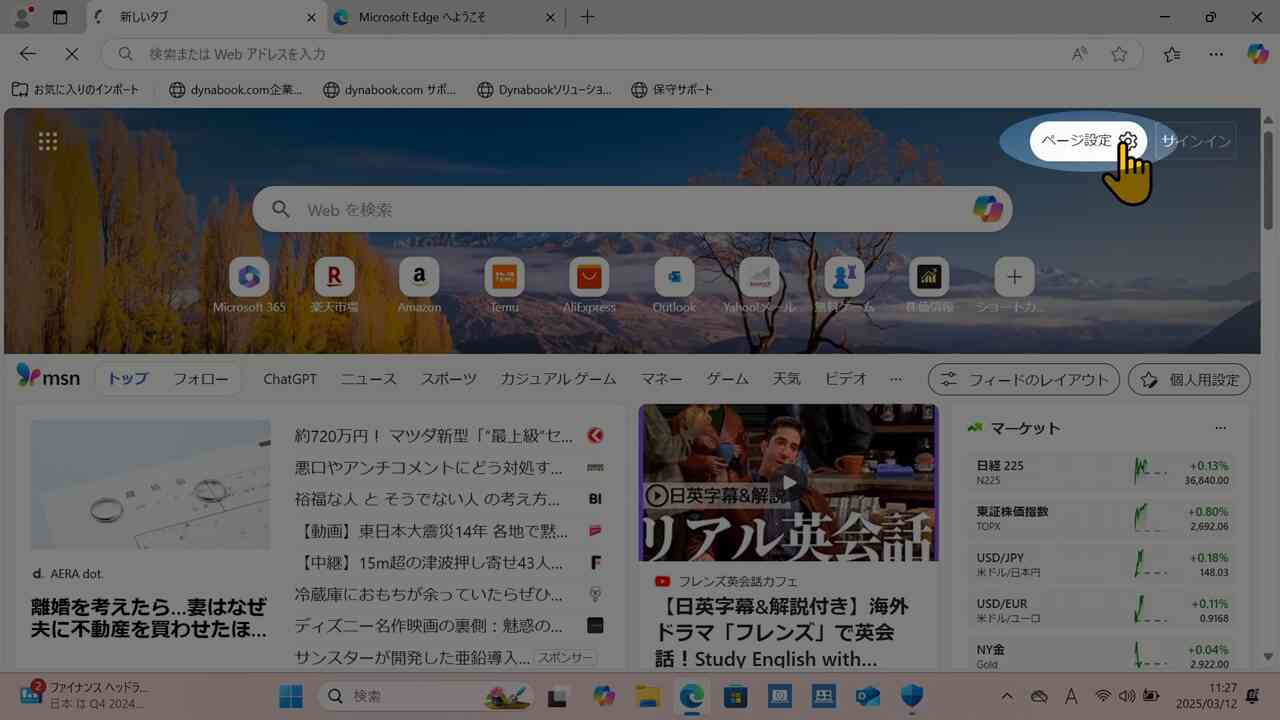Image resolution: width=1280 pixels, height=720 pixels.
Task: Open the Temu shortcut icon
Action: click(x=504, y=277)
